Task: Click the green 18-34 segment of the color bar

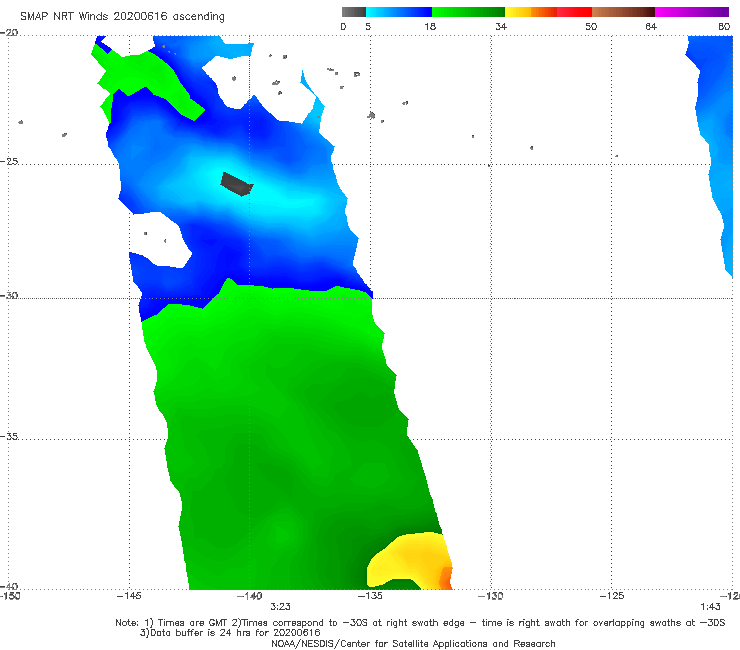Action: click(468, 12)
